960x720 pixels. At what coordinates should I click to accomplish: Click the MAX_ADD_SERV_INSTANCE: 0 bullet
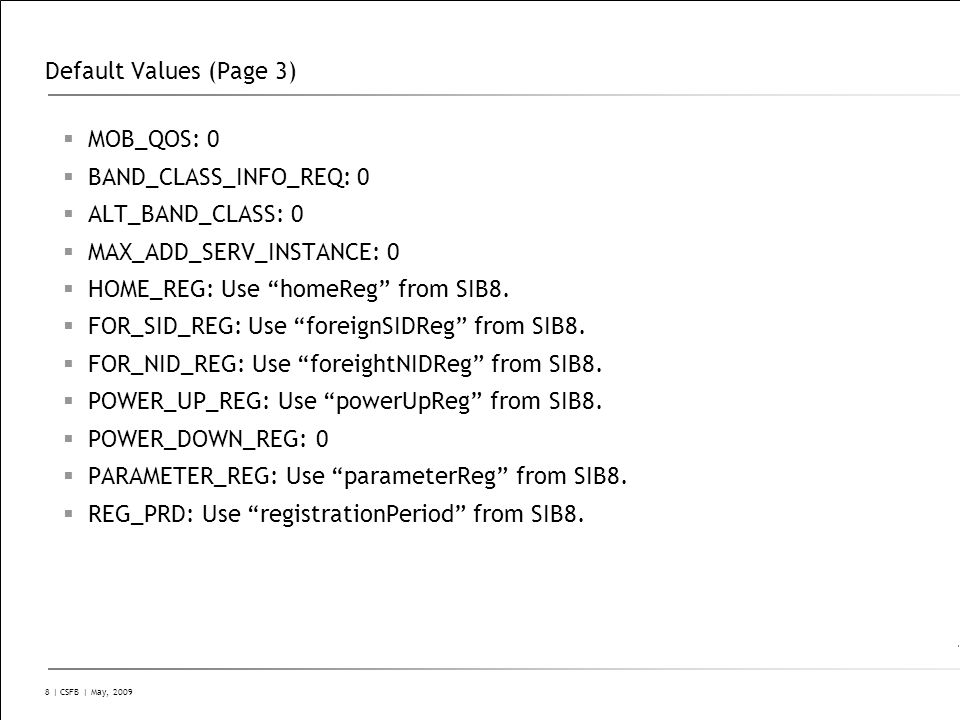point(244,252)
